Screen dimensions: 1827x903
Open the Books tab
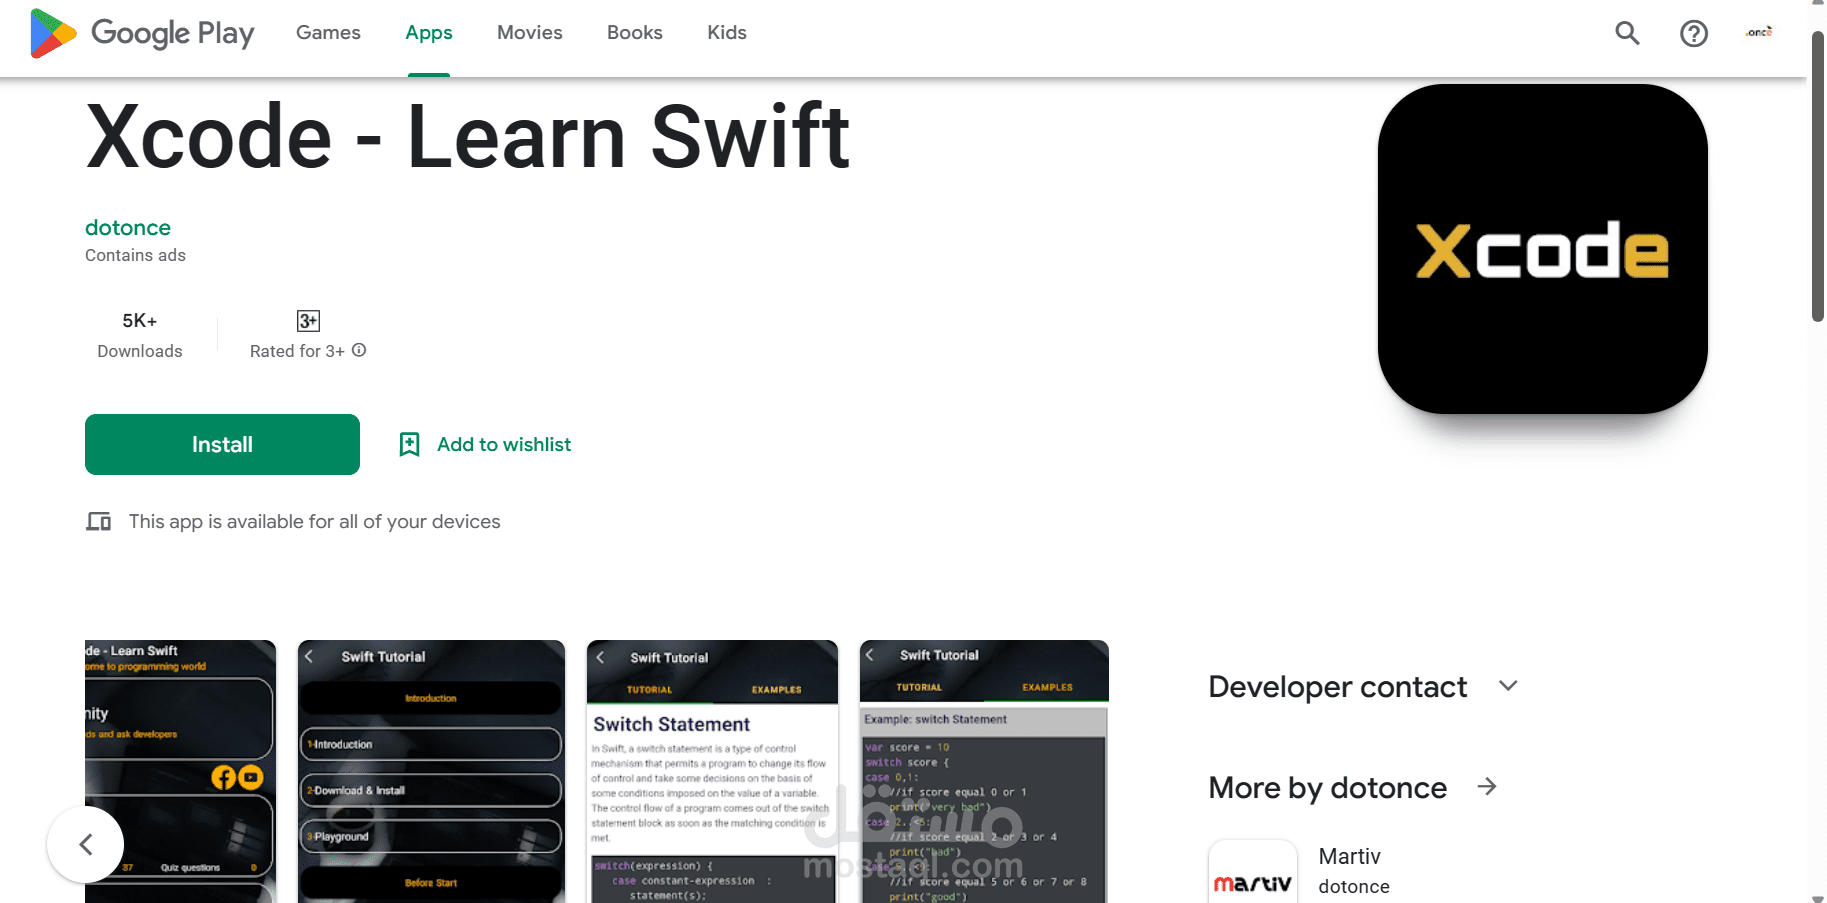pyautogui.click(x=635, y=33)
